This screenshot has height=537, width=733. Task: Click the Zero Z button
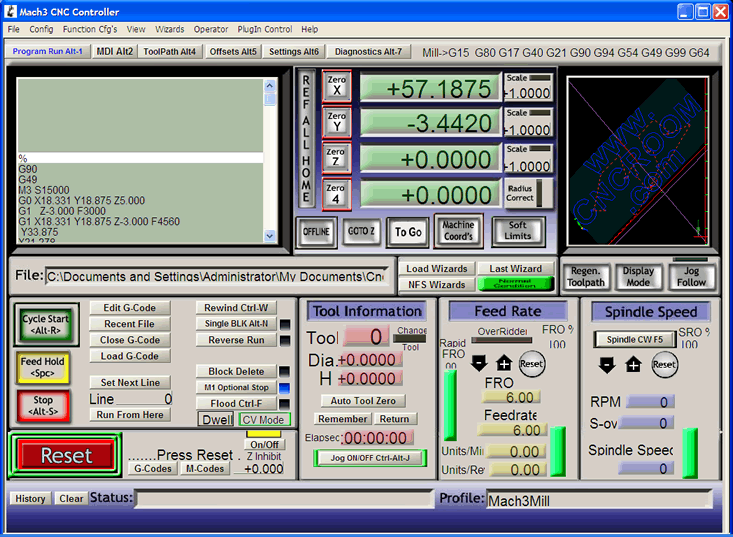337,158
